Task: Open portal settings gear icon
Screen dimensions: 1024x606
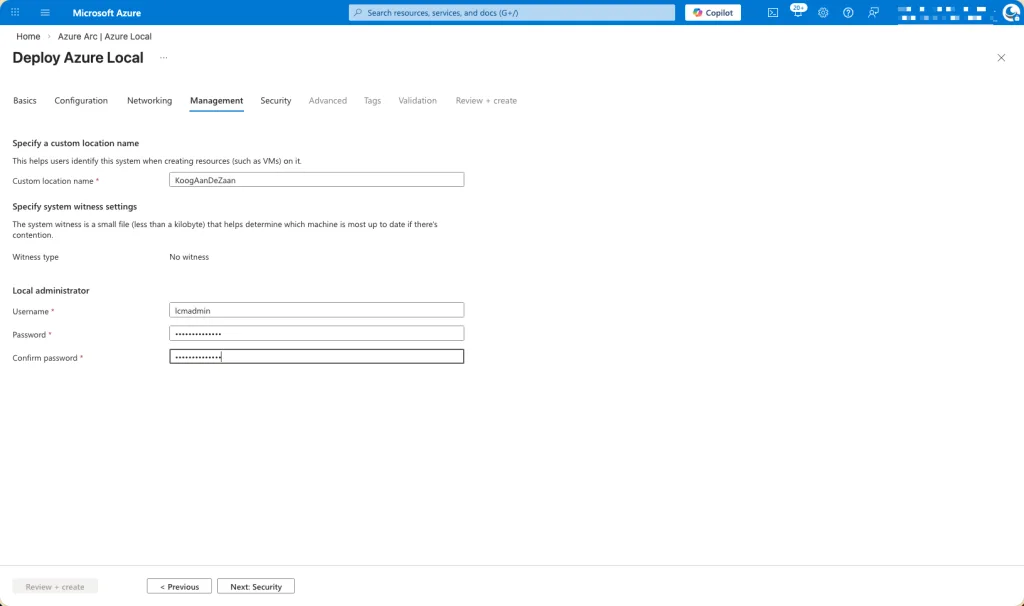Action: [823, 13]
